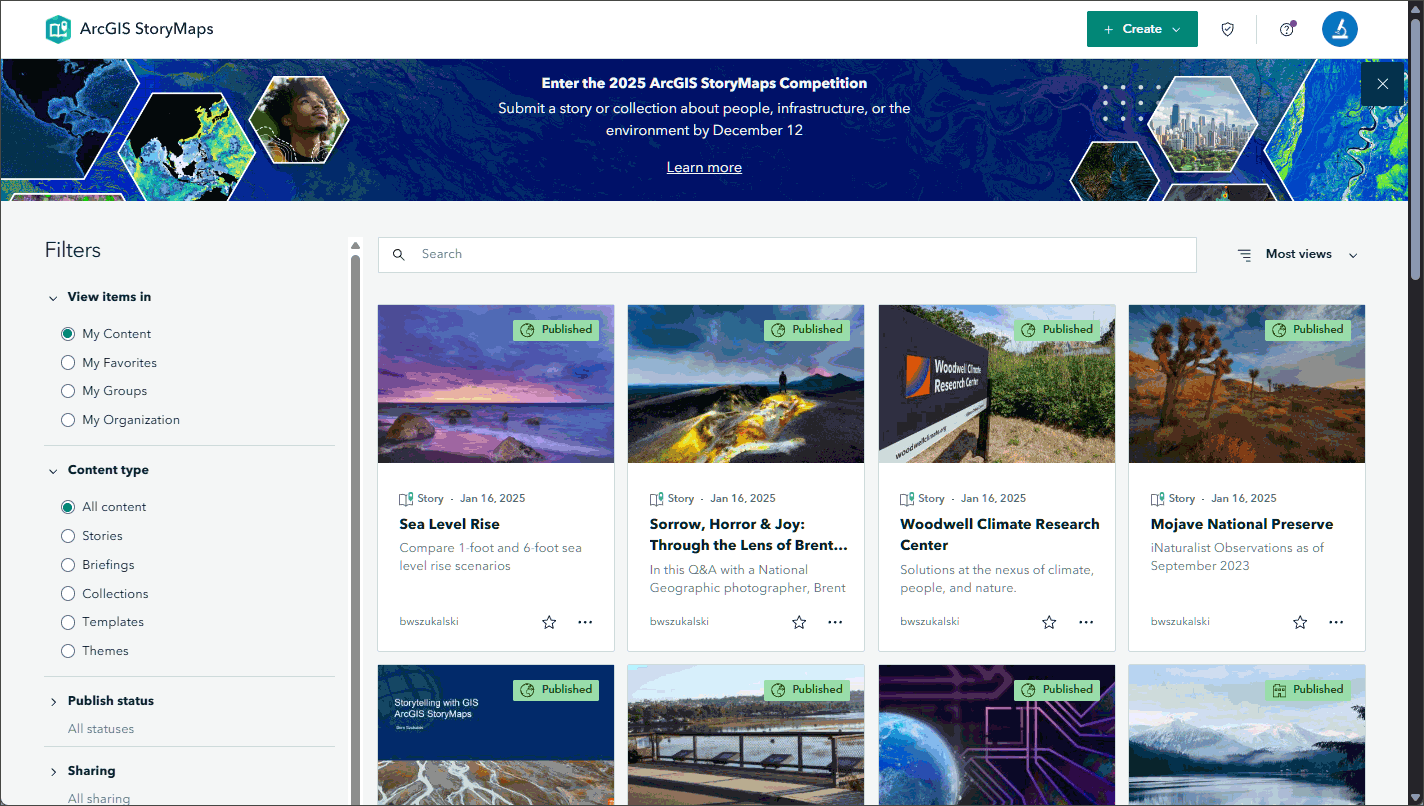This screenshot has height=806, width=1424.
Task: Expand the Publish status section
Action: tap(53, 701)
